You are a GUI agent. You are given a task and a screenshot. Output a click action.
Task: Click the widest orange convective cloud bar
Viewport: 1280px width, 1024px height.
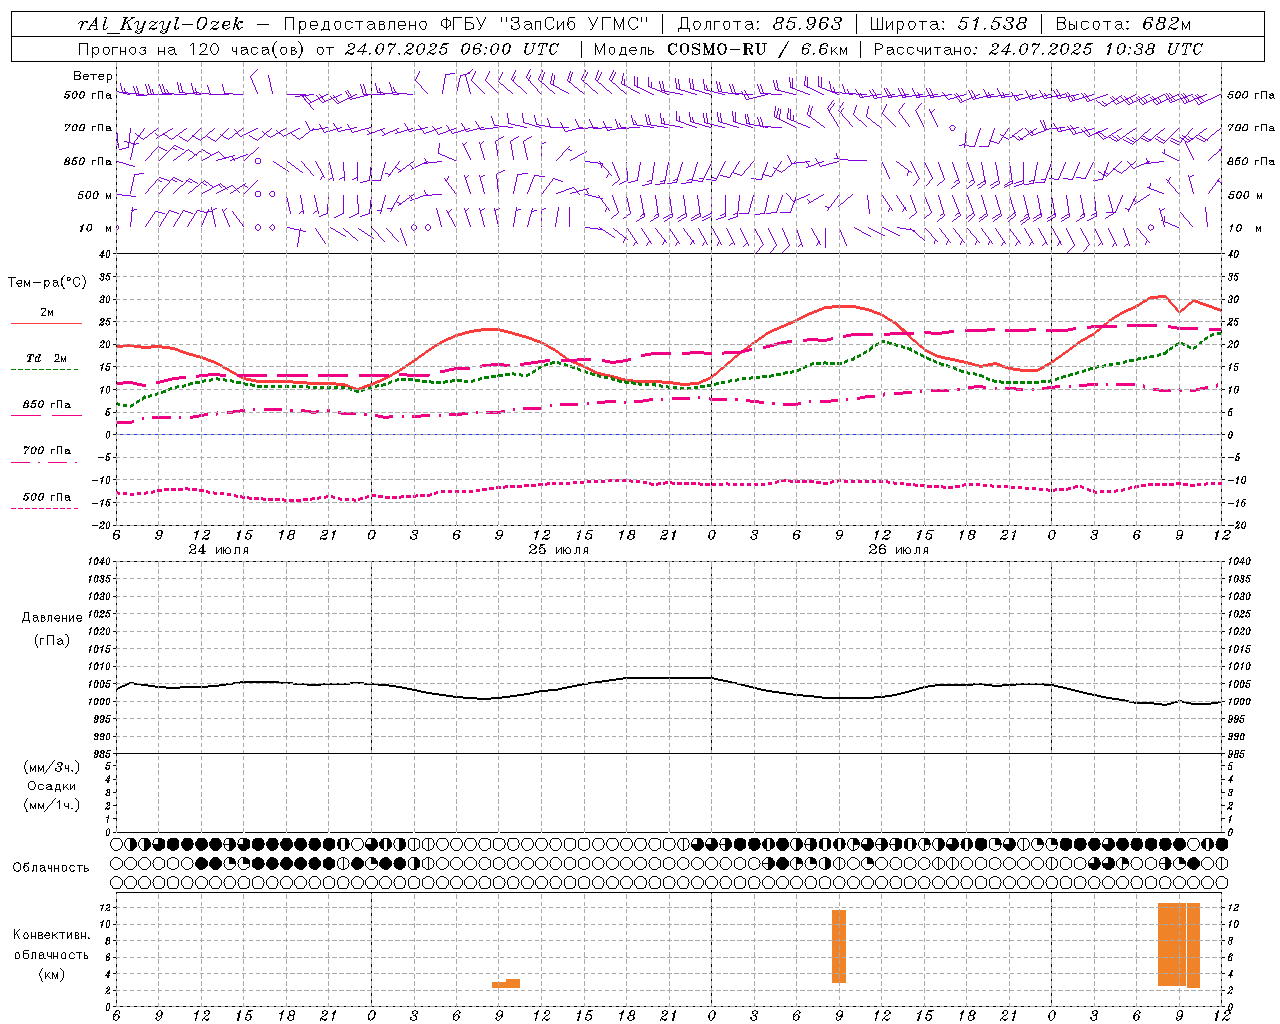(x=1172, y=945)
